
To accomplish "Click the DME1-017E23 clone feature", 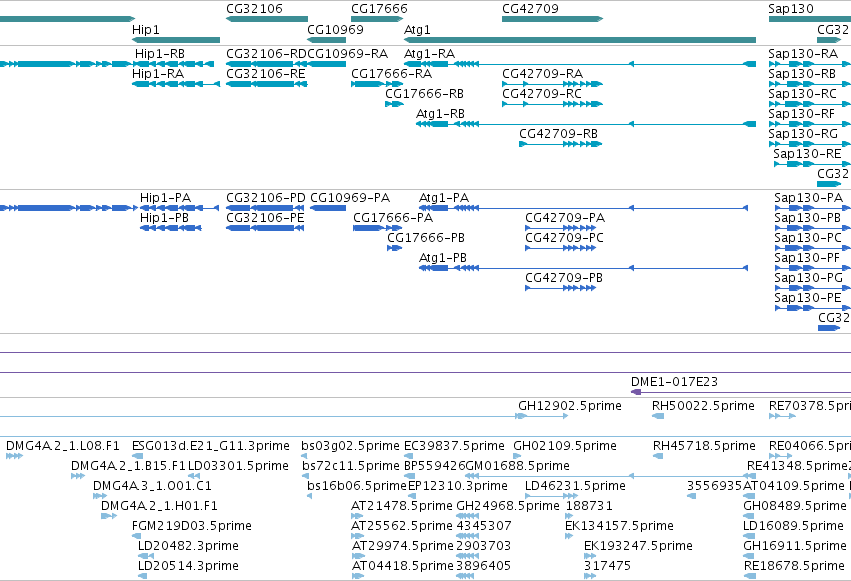I will [741, 392].
